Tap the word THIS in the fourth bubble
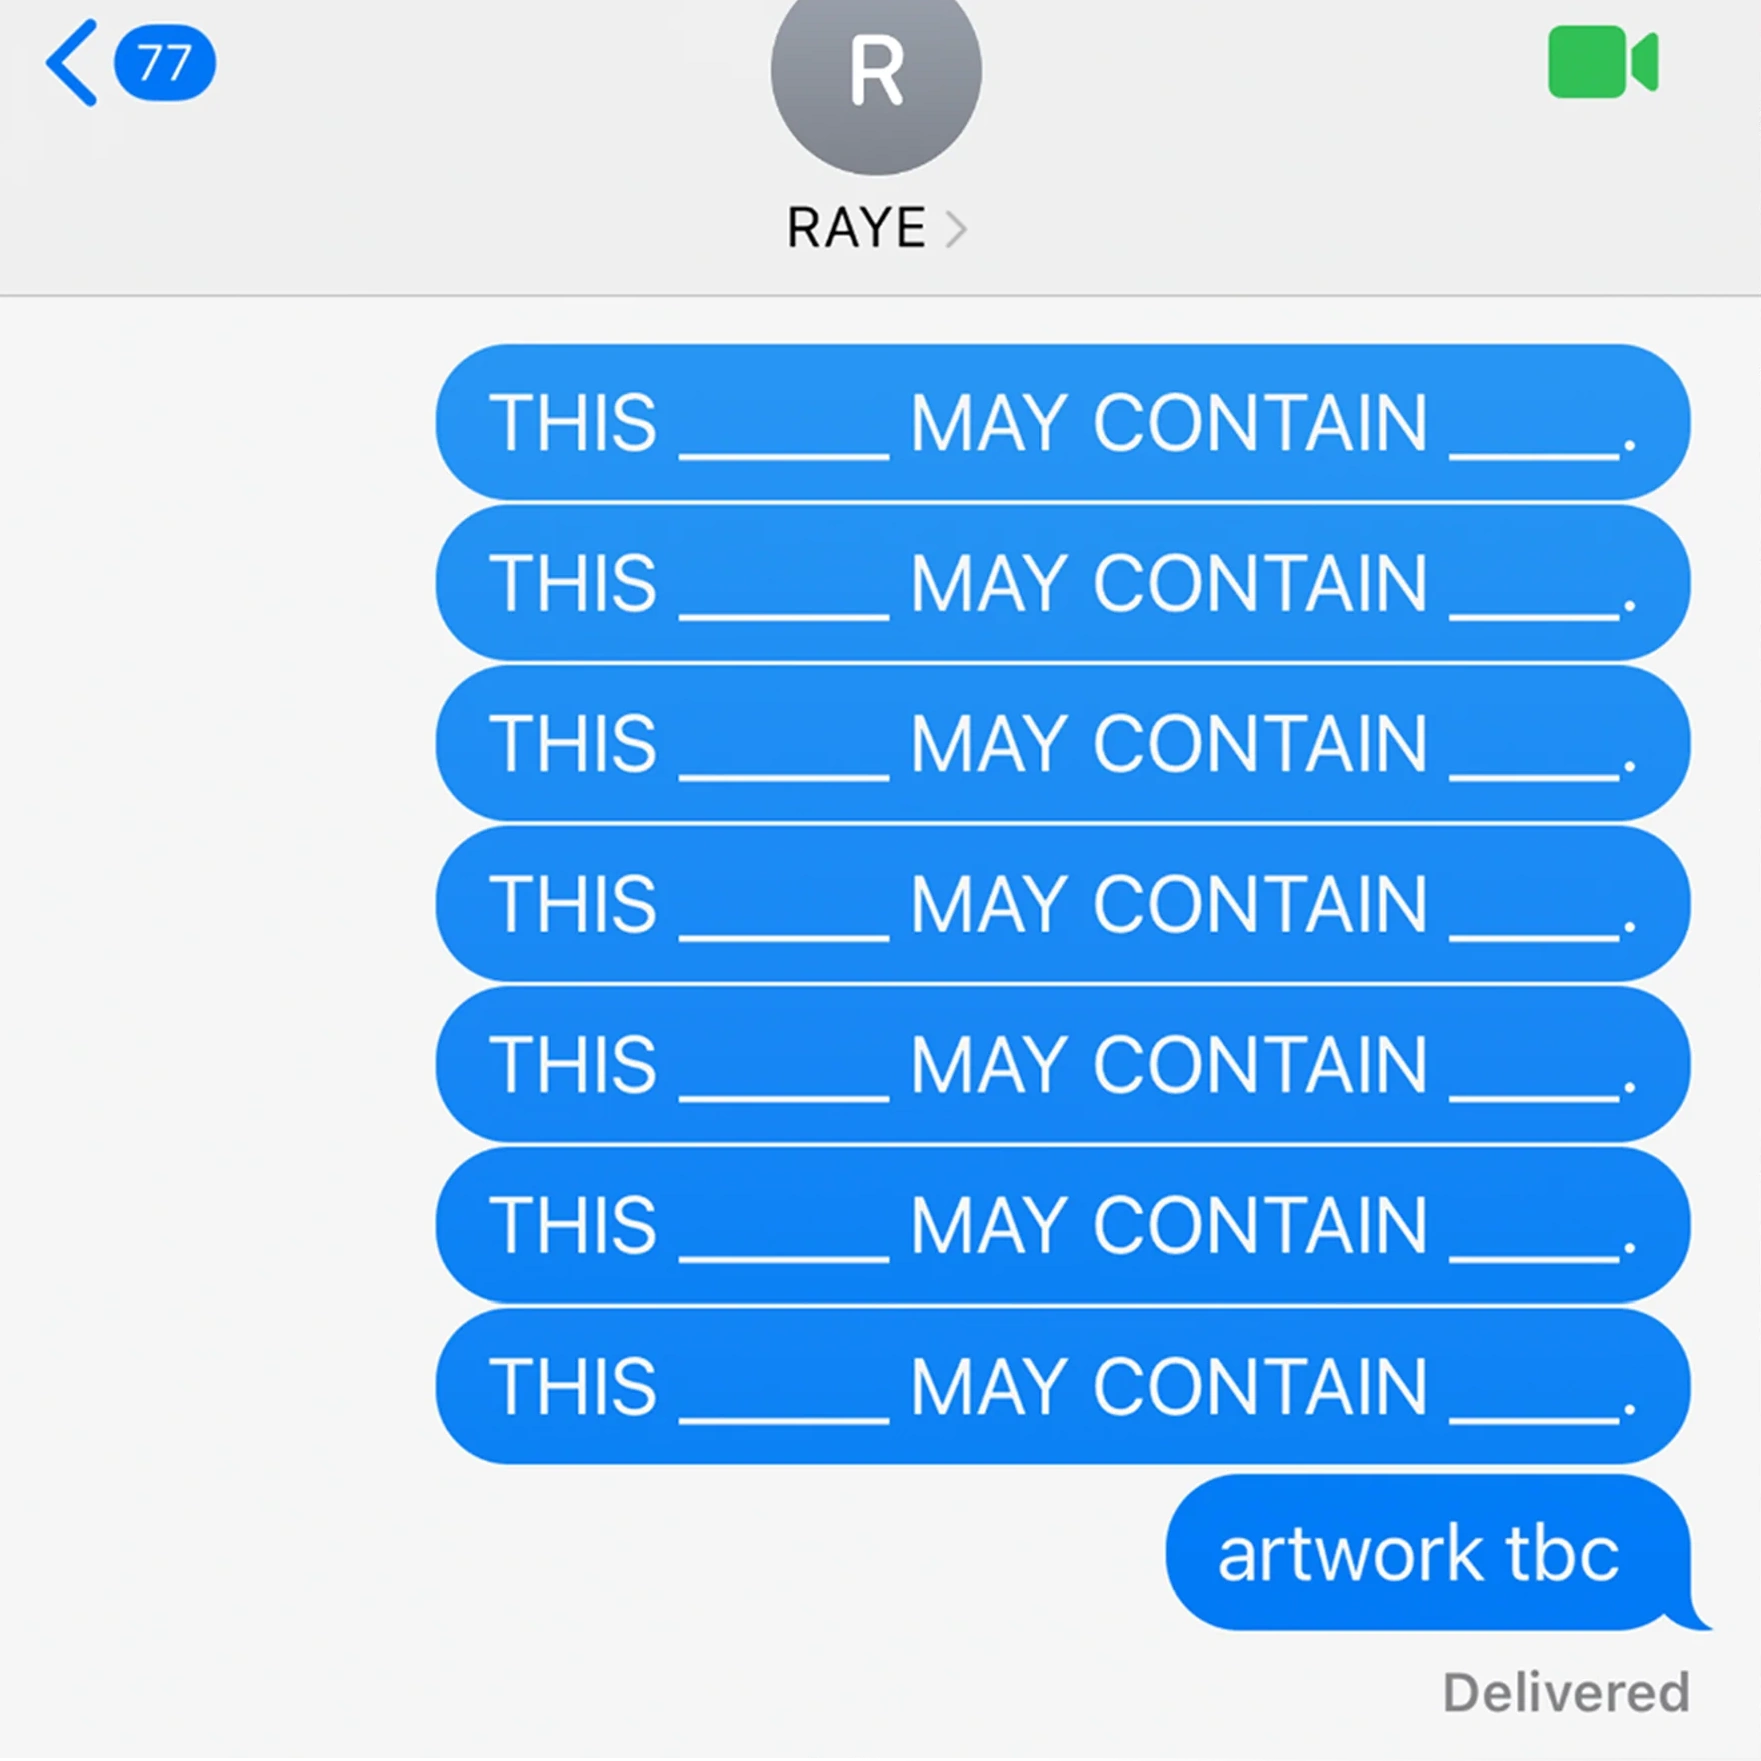The width and height of the screenshot is (1761, 1761). [x=573, y=905]
